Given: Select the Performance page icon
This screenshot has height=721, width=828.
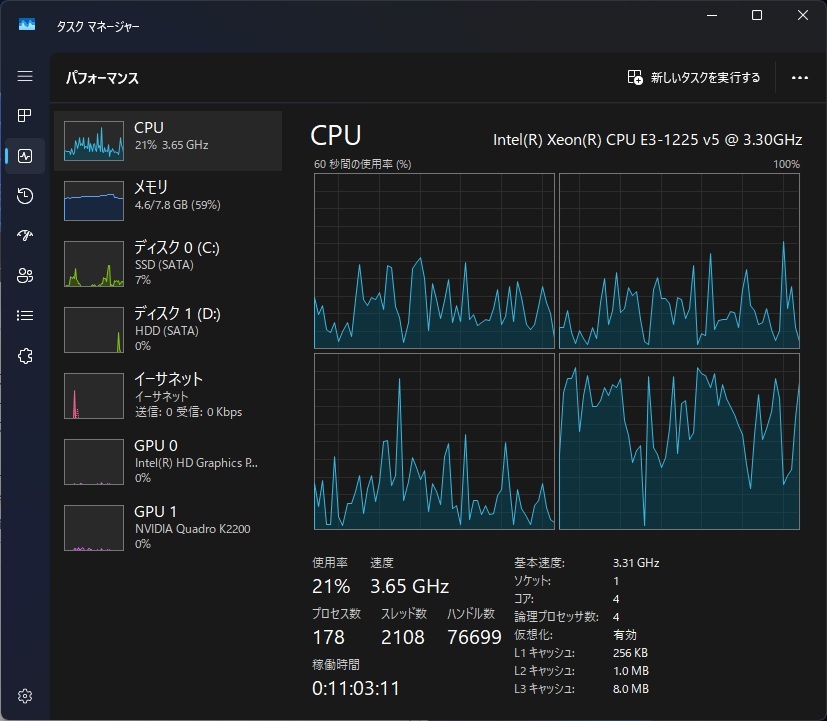Looking at the screenshot, I should click(25, 156).
